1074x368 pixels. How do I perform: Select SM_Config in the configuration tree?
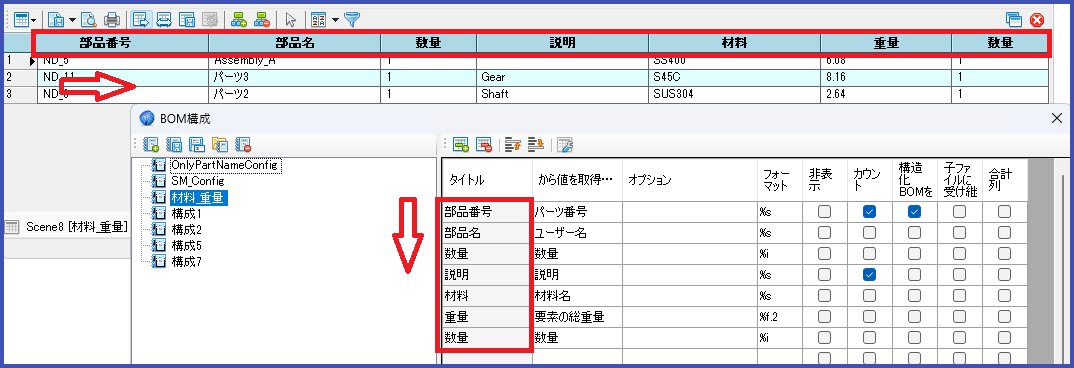click(197, 181)
